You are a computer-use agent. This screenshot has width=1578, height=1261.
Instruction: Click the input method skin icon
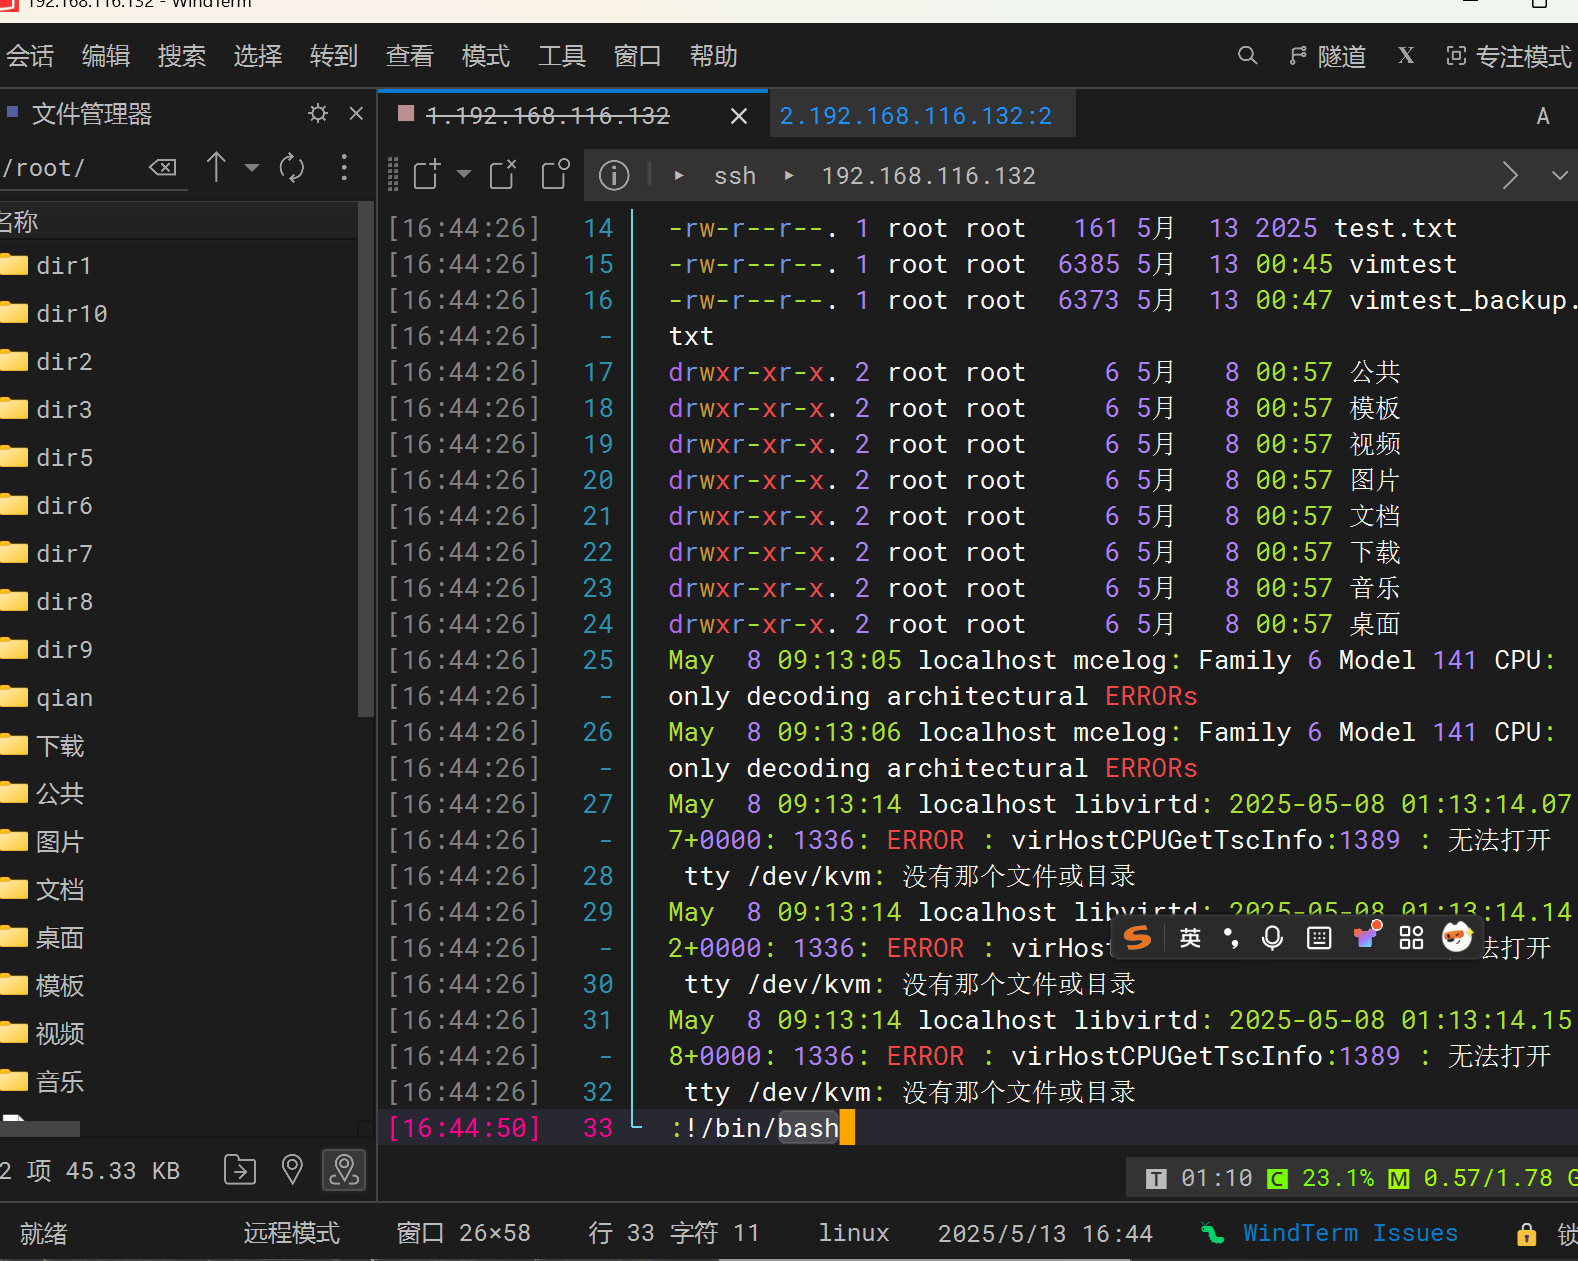tap(1366, 935)
